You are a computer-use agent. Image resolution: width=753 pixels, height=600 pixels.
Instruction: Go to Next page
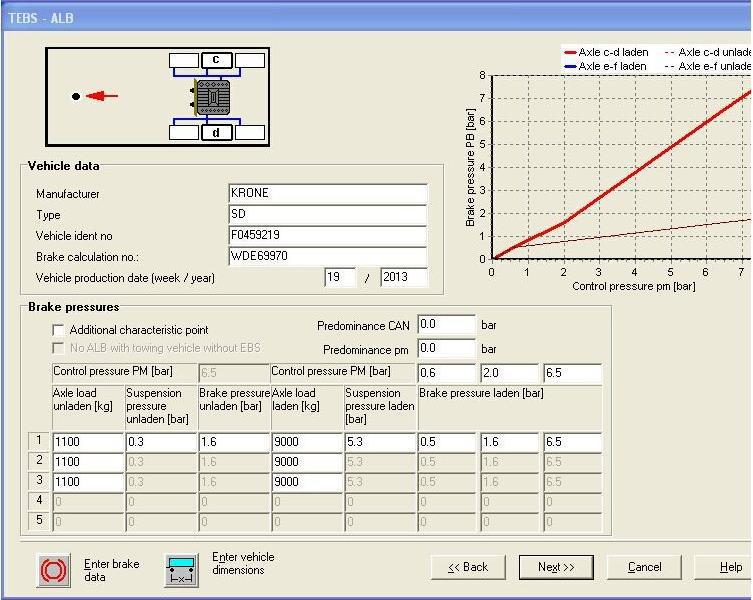tap(556, 567)
